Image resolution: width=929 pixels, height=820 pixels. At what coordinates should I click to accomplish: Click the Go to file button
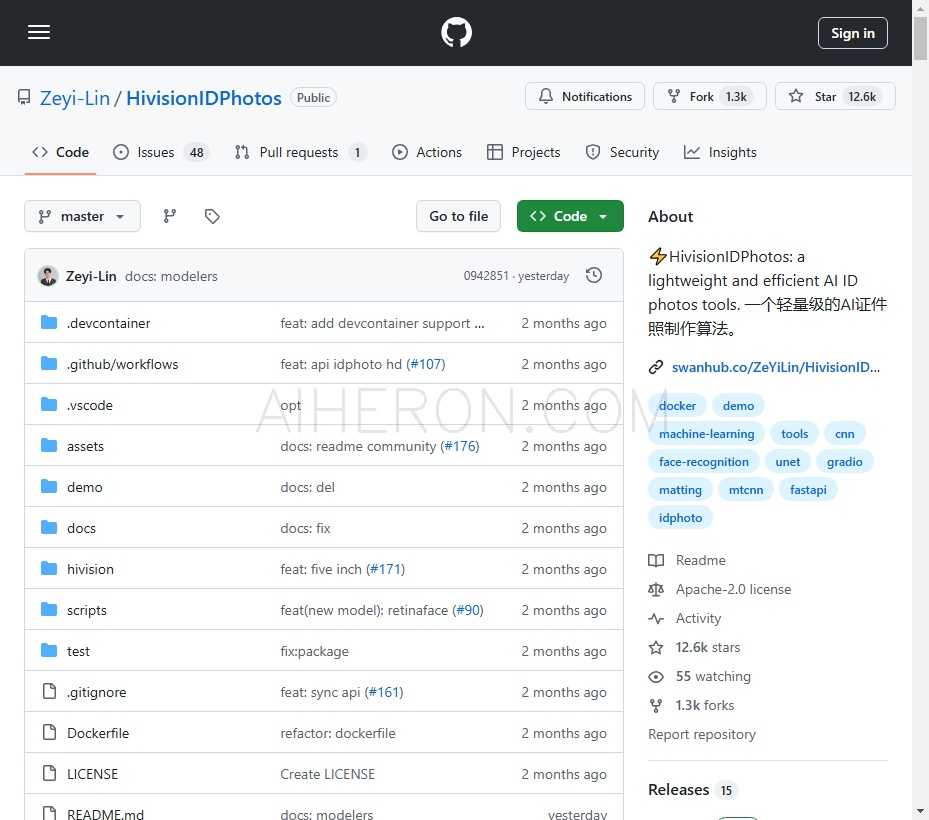[x=459, y=216]
